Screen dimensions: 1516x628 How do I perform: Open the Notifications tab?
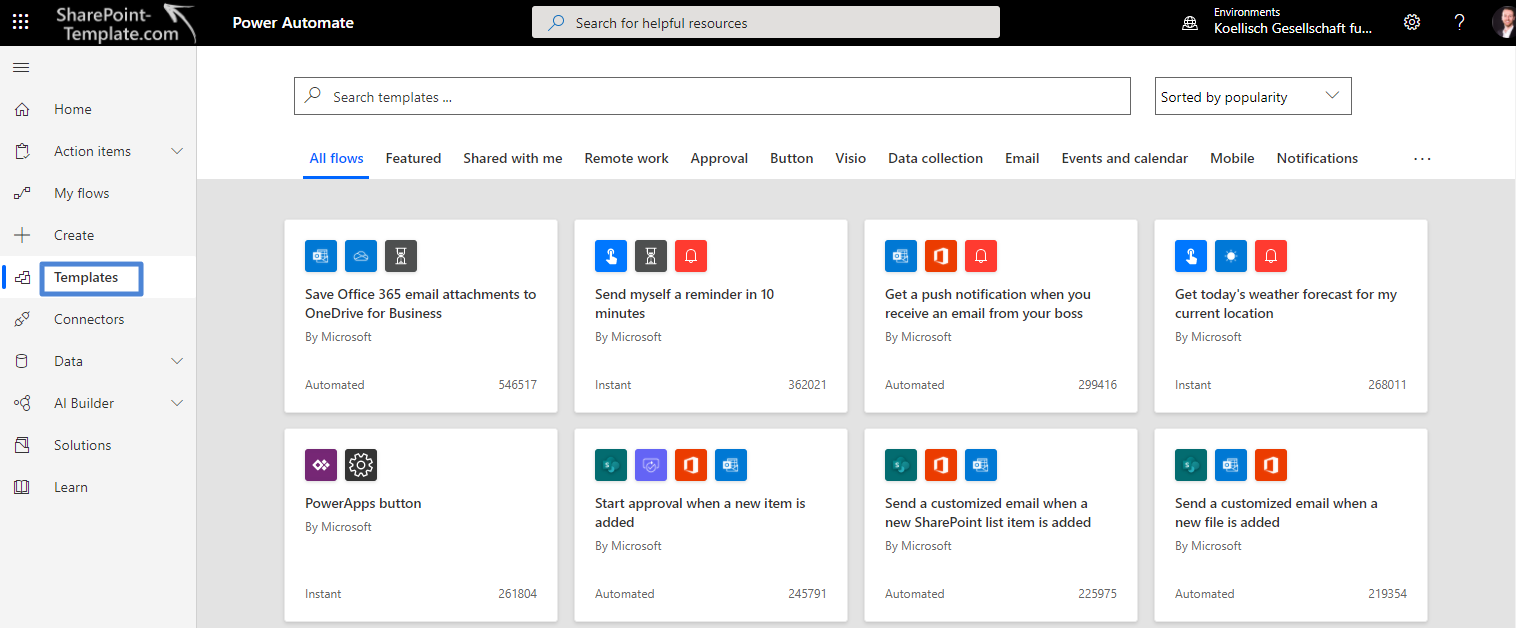coord(1317,158)
